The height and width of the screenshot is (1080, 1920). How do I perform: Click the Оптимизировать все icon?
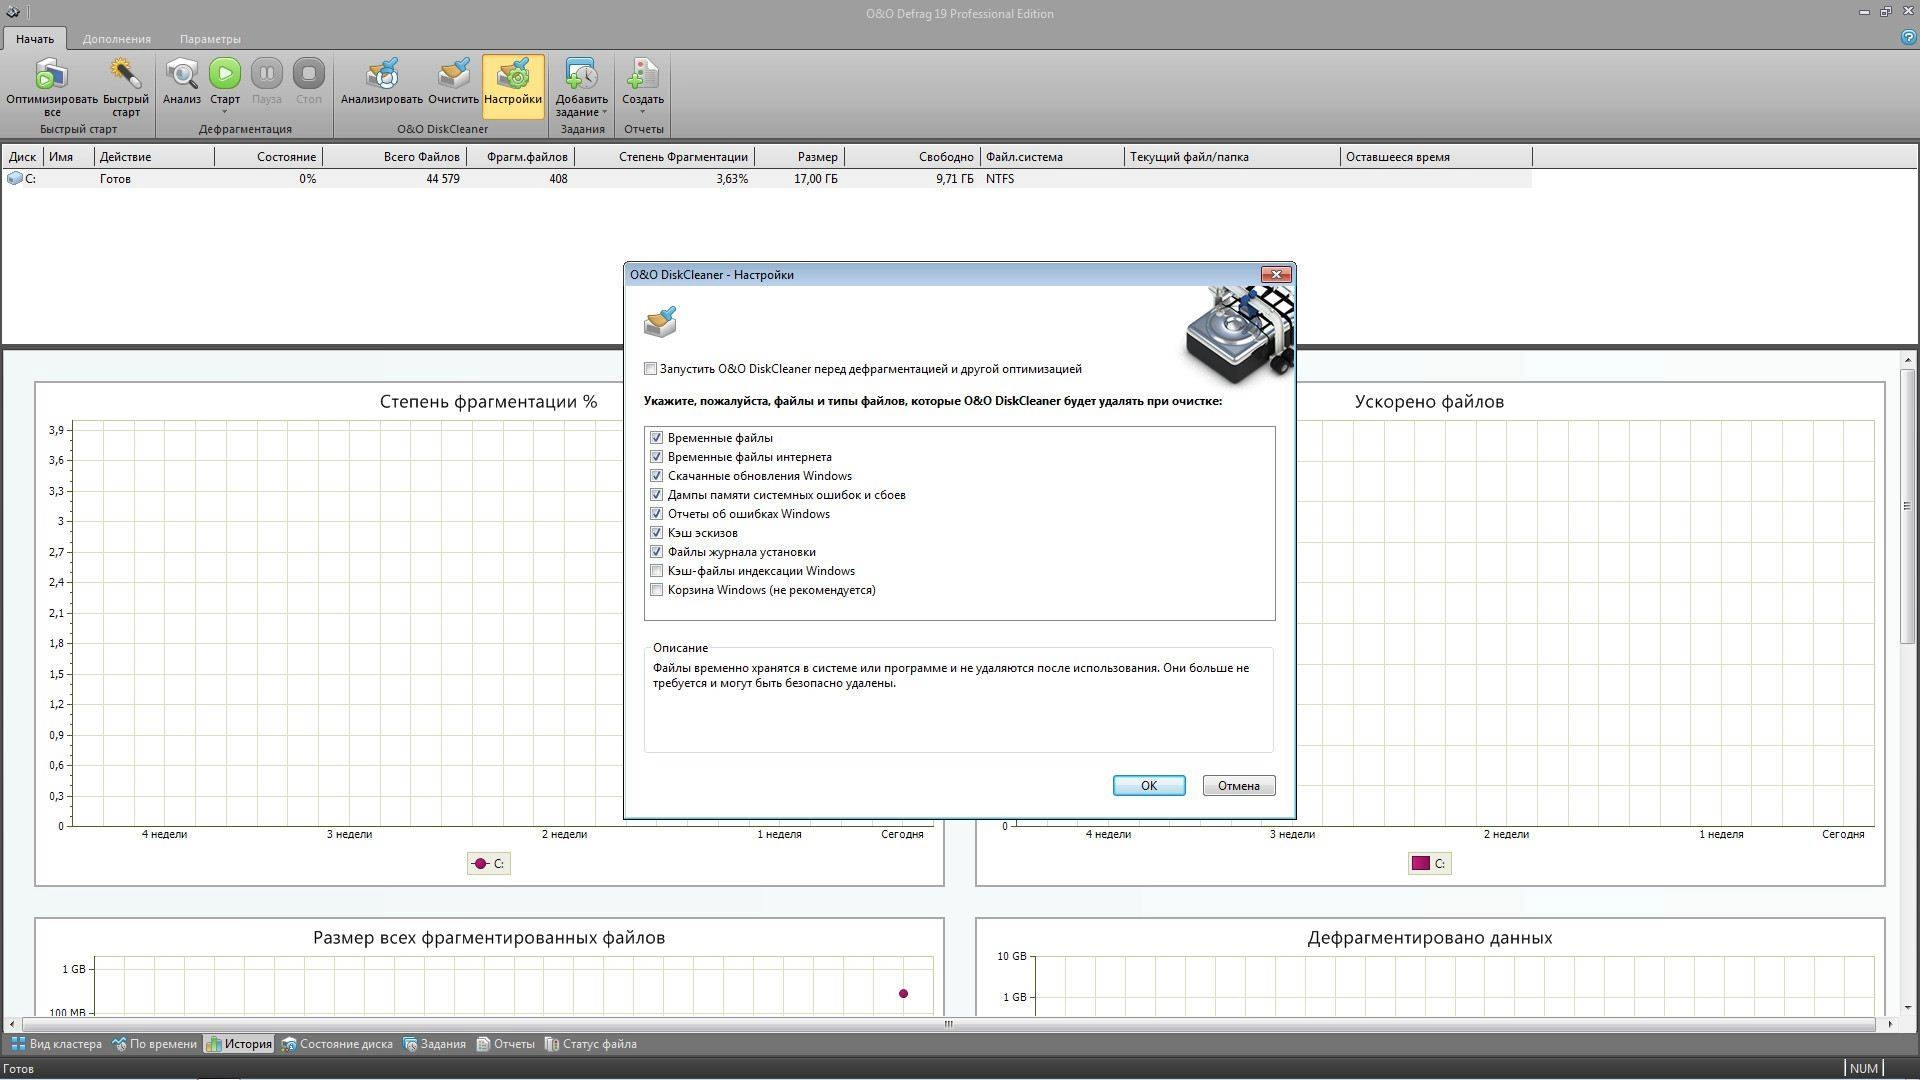coord(51,75)
